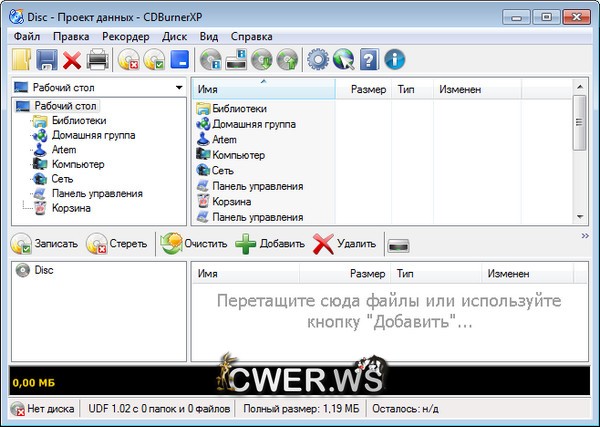Viewport: 600px width, 427px height.
Task: Expand the hidden toolbar items chevron
Action: (x=585, y=236)
